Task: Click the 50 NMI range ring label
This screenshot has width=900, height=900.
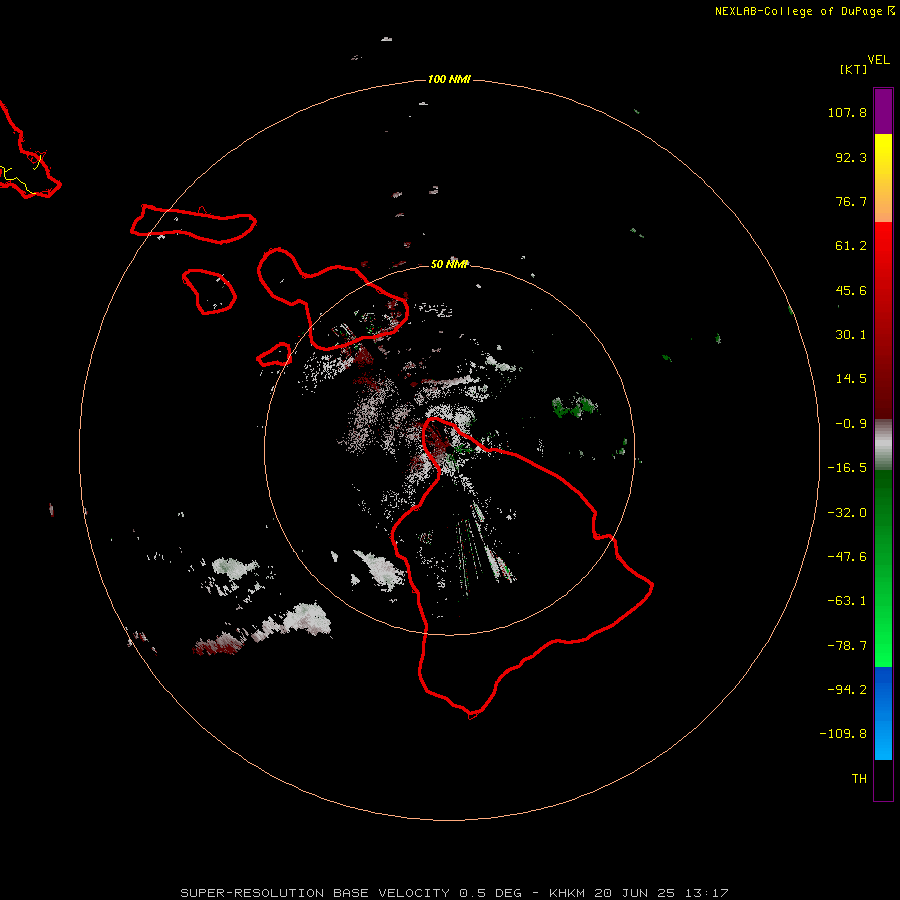Action: (449, 264)
